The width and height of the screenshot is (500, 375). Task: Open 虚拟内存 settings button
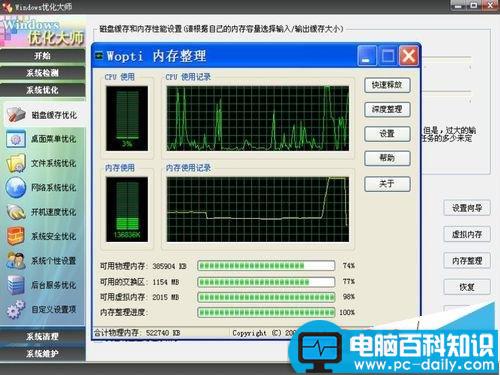point(467,234)
